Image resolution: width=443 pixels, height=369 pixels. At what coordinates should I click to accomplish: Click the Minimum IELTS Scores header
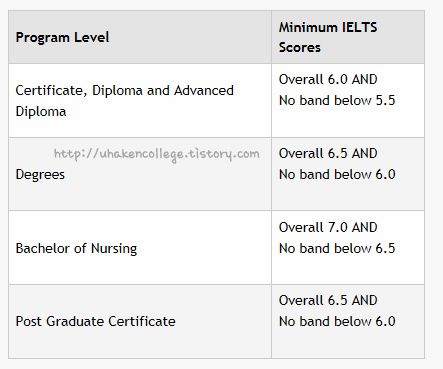tap(348, 37)
